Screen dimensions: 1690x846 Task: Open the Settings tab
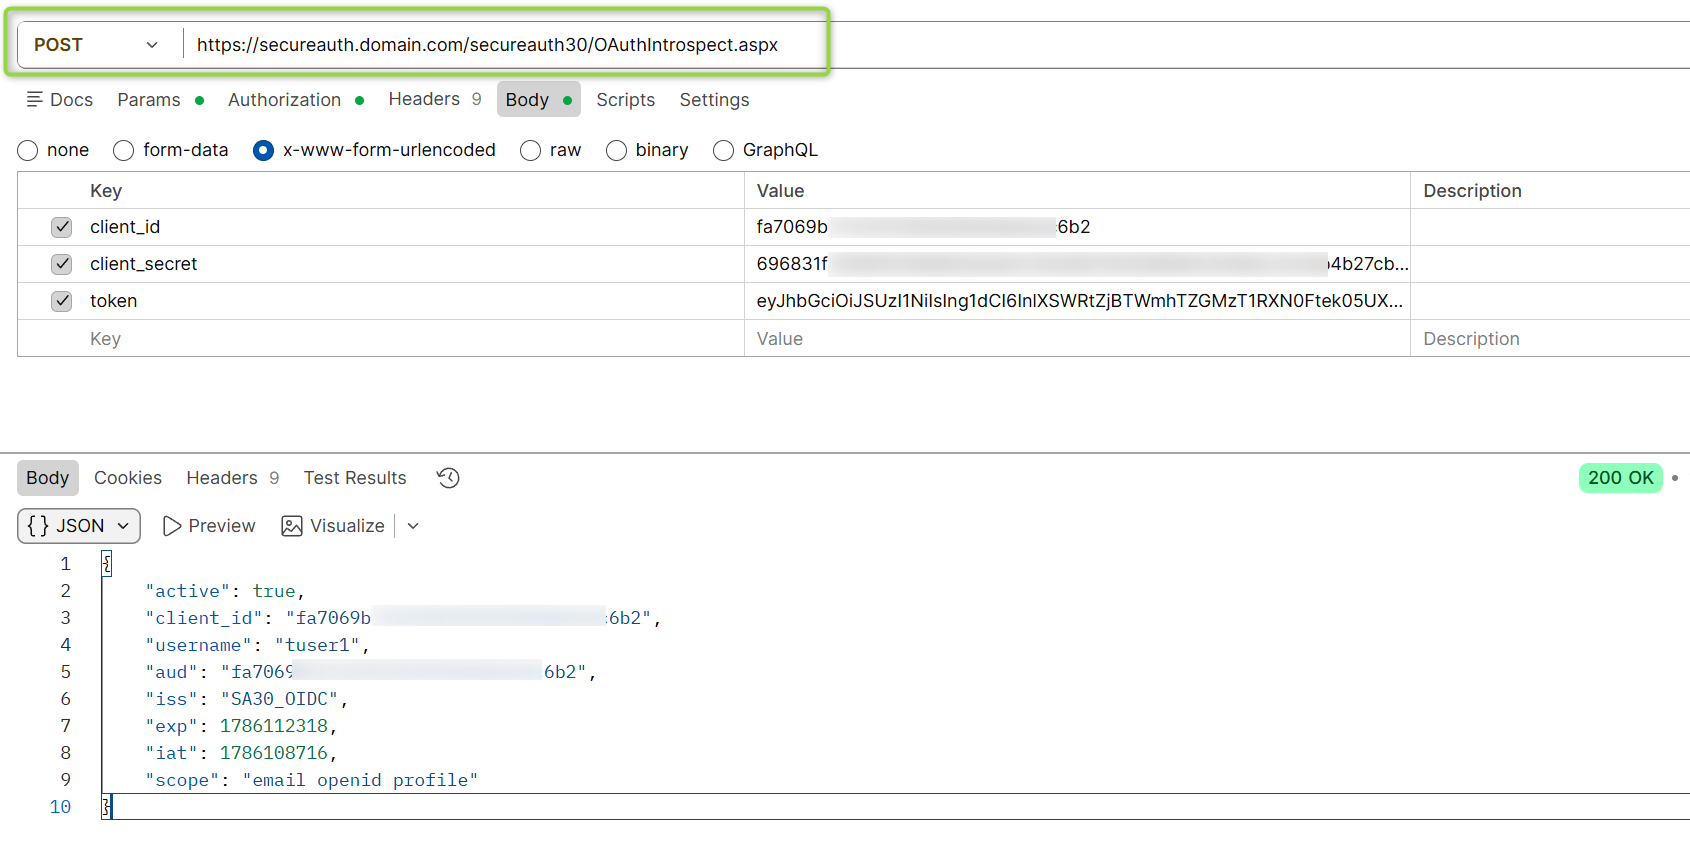[x=714, y=100]
